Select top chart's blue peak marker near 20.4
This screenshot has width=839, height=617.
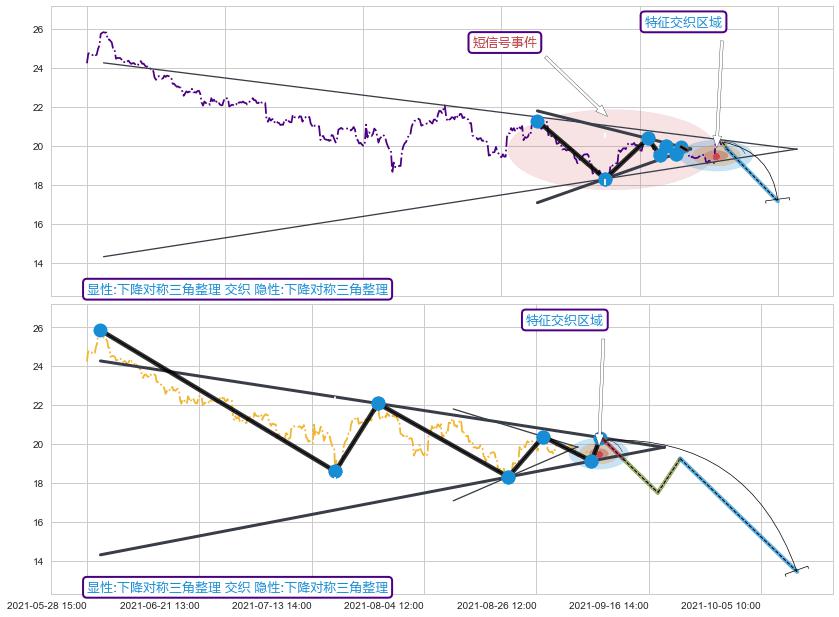click(648, 138)
